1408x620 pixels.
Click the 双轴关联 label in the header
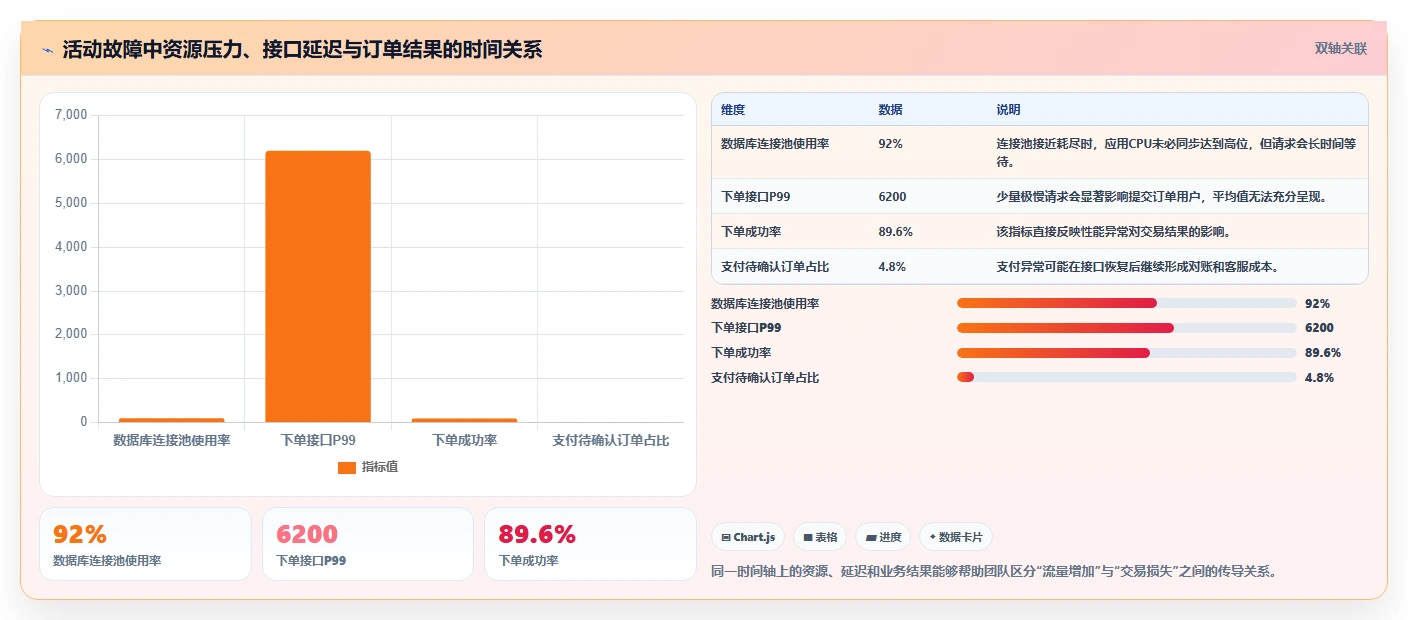tap(1340, 48)
